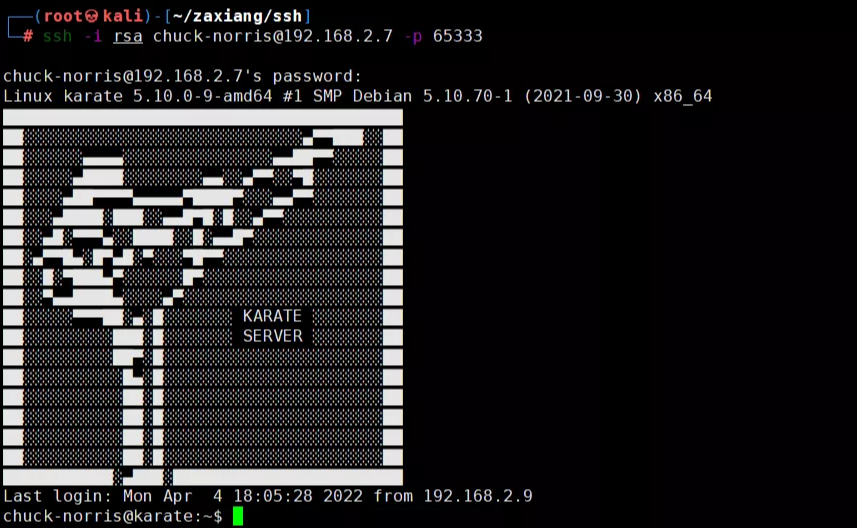Click the 'KARATE' word in the ASCII art
The image size is (857, 528).
(272, 316)
